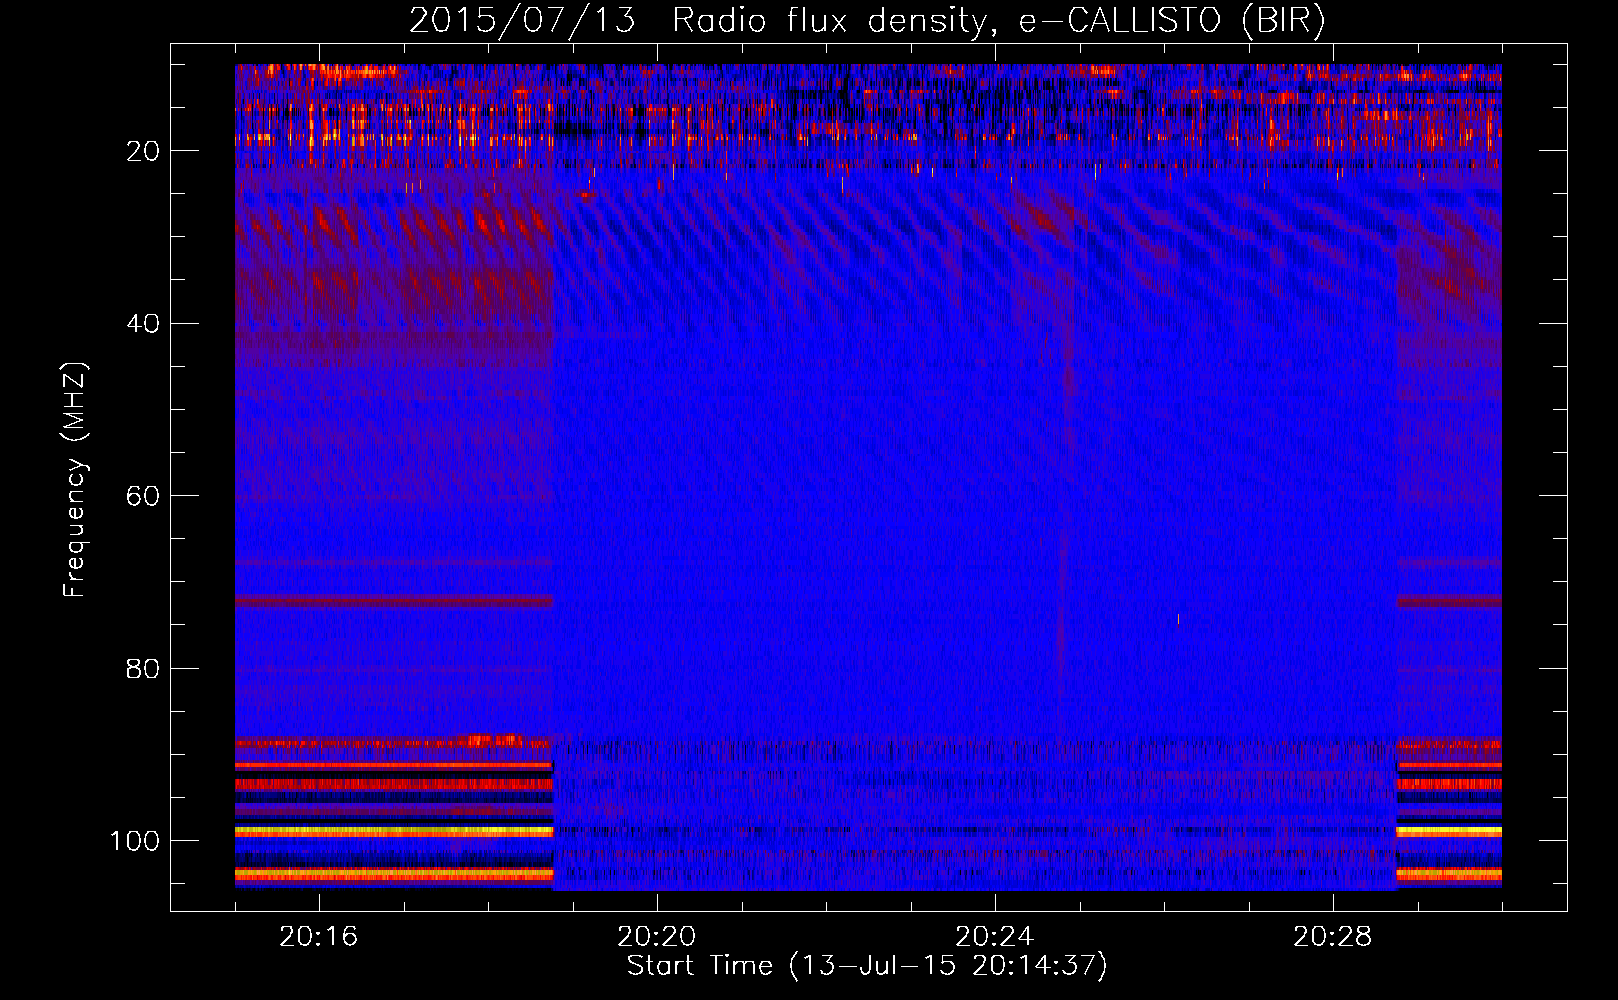The image size is (1618, 1000).
Task: Click the 20:20 time tick label
Action: [656, 937]
